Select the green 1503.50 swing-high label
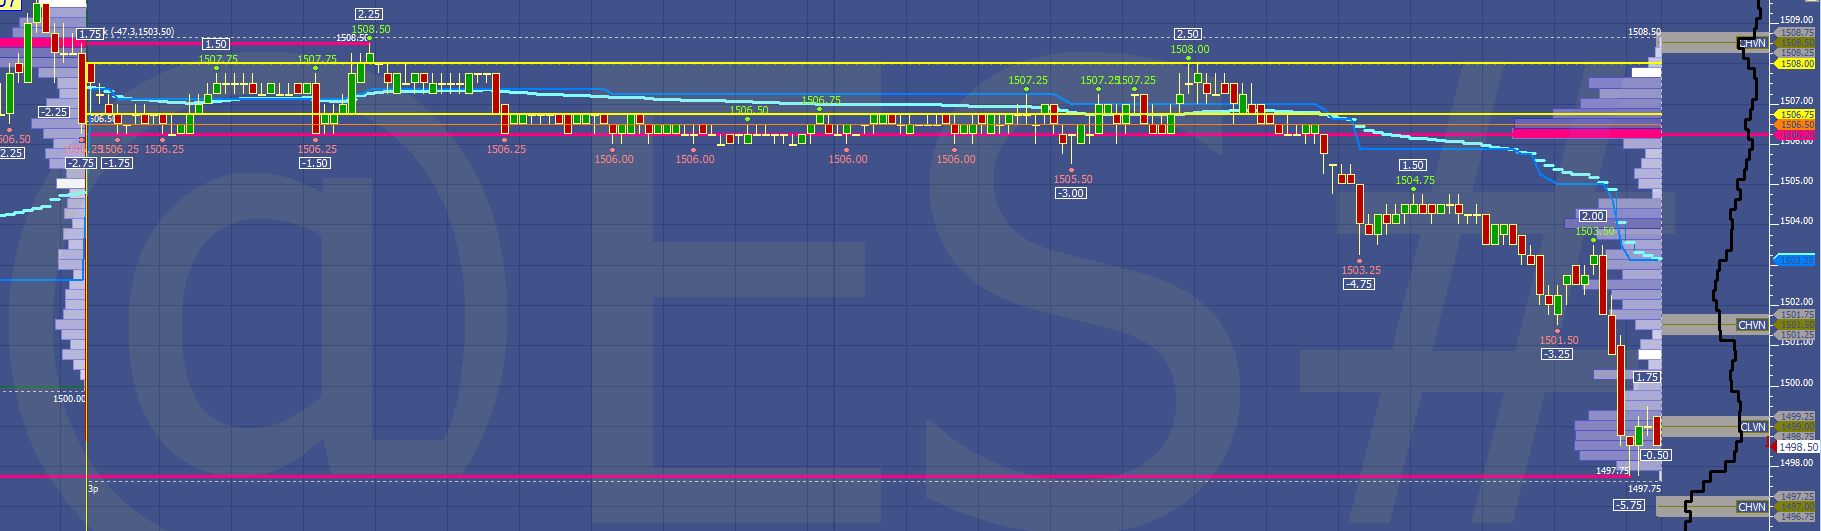Screen dimensions: 1821x531 tap(1595, 231)
